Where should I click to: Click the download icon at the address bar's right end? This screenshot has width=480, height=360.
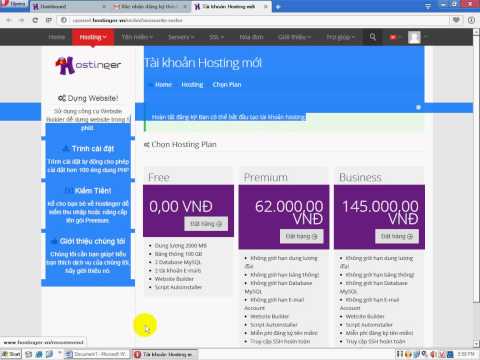[471, 20]
